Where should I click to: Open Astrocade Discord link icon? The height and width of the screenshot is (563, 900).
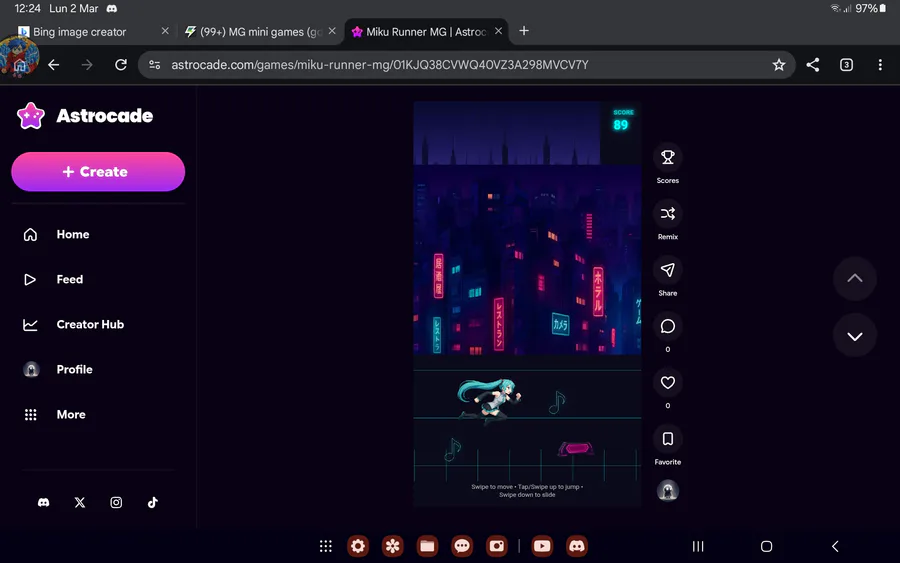point(44,503)
